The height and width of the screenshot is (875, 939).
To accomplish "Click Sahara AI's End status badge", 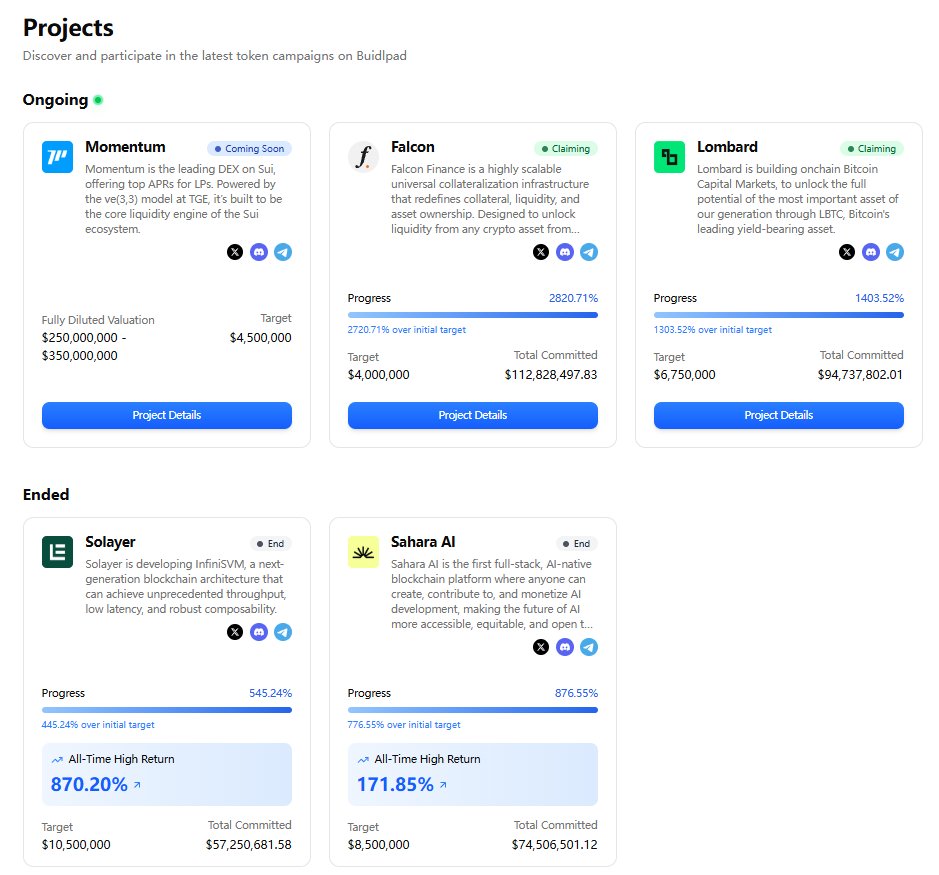I will pyautogui.click(x=577, y=544).
